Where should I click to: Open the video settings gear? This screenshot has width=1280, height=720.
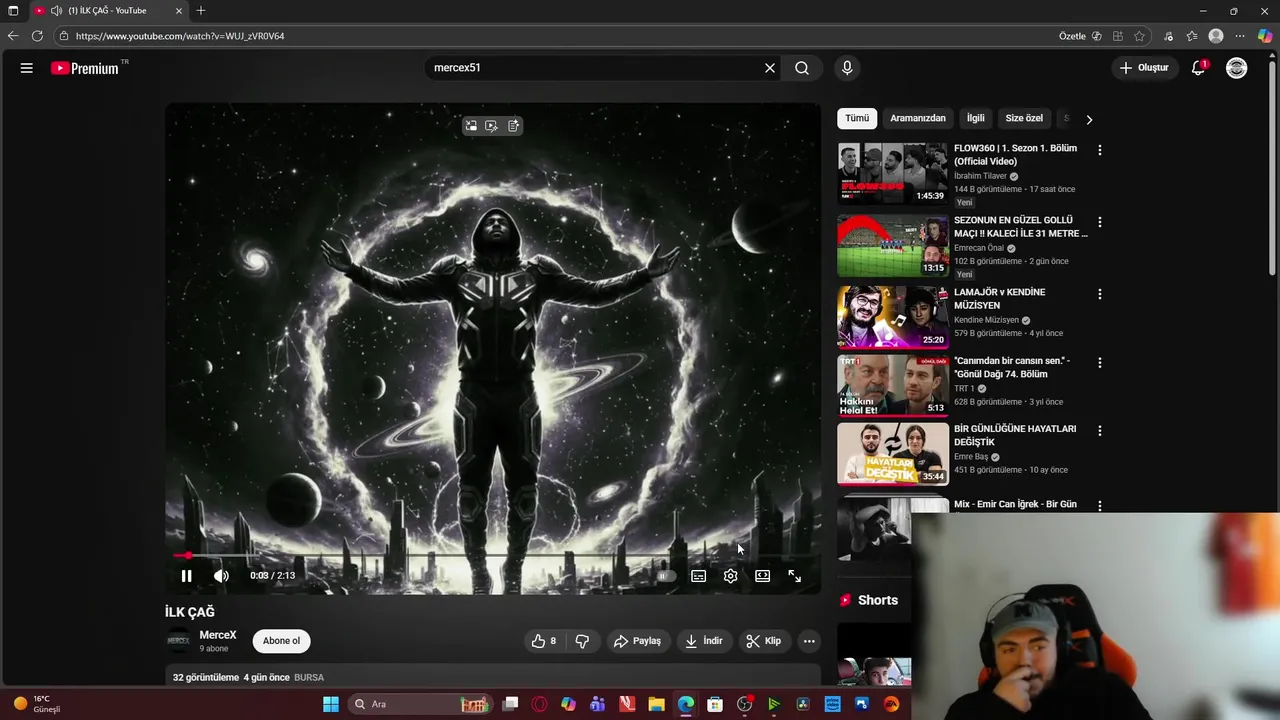tap(730, 576)
